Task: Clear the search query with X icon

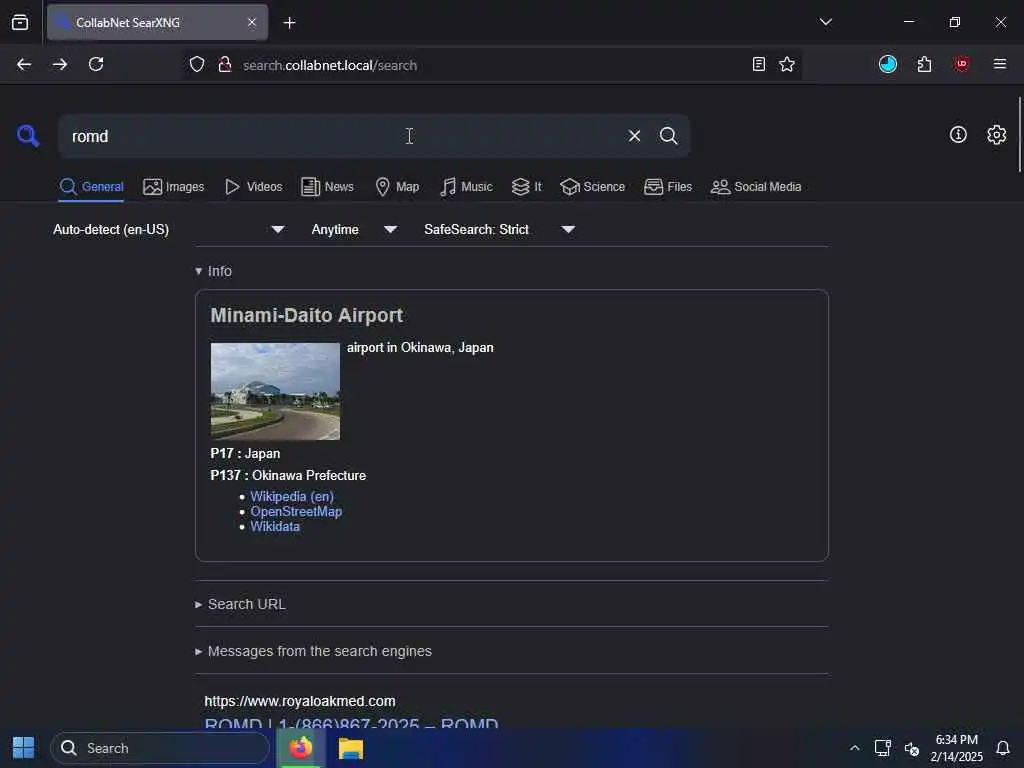Action: pyautogui.click(x=634, y=136)
